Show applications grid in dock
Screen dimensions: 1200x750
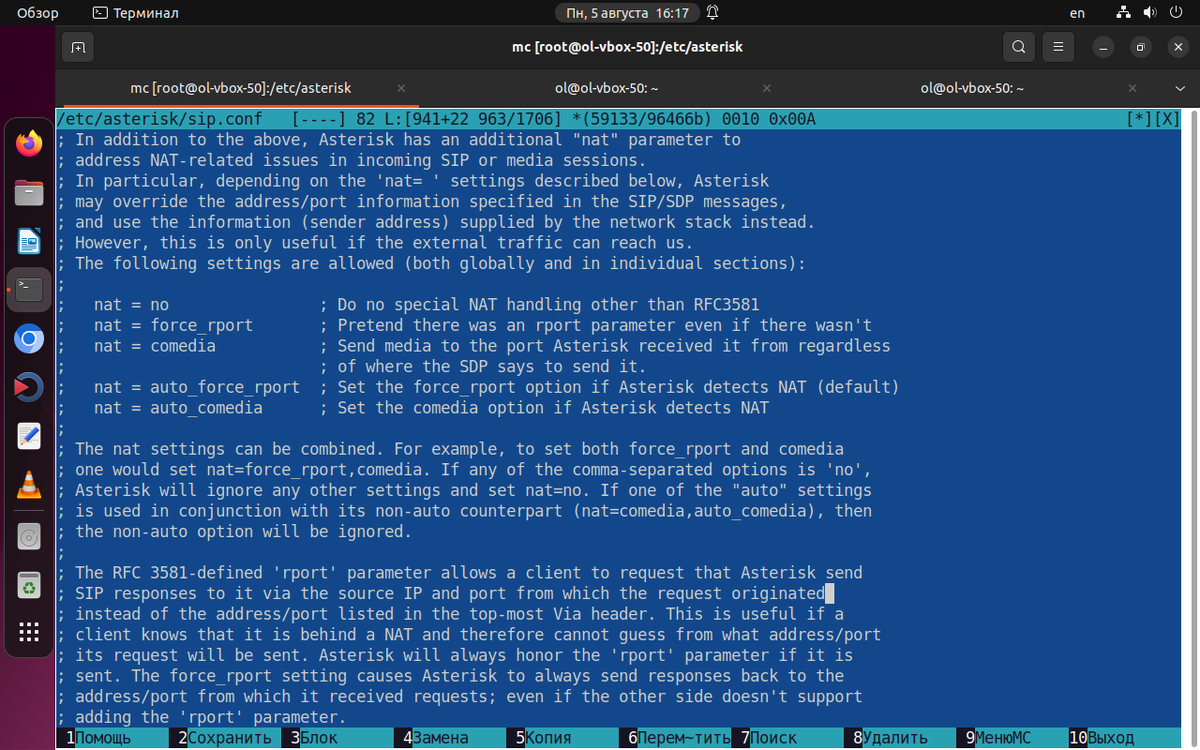[x=29, y=633]
